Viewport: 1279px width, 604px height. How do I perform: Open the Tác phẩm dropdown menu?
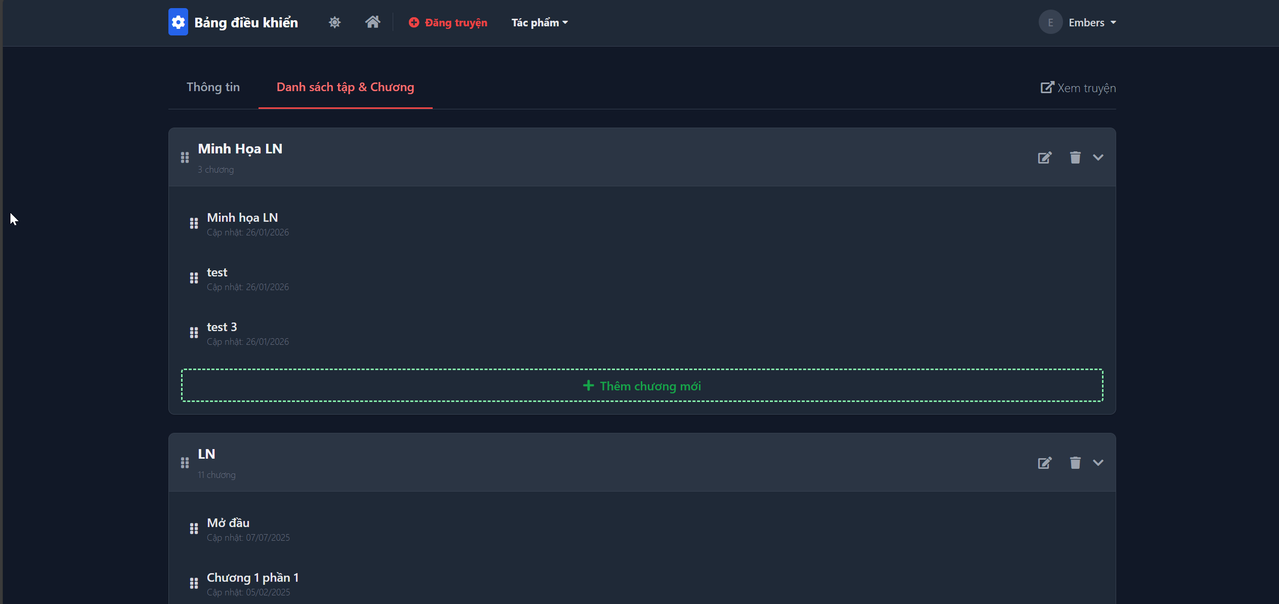540,22
